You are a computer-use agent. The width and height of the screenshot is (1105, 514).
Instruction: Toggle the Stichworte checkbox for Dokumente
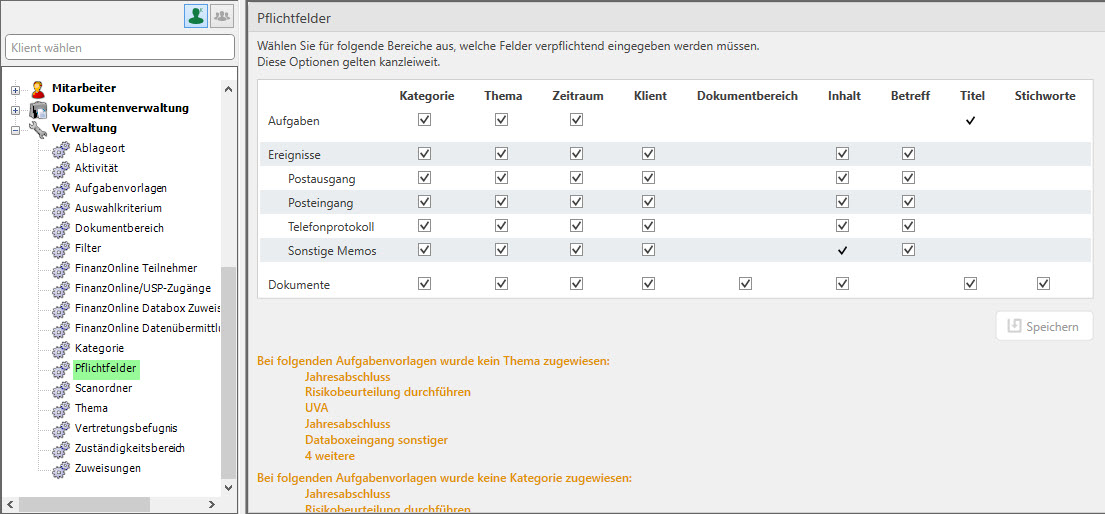click(x=1044, y=284)
